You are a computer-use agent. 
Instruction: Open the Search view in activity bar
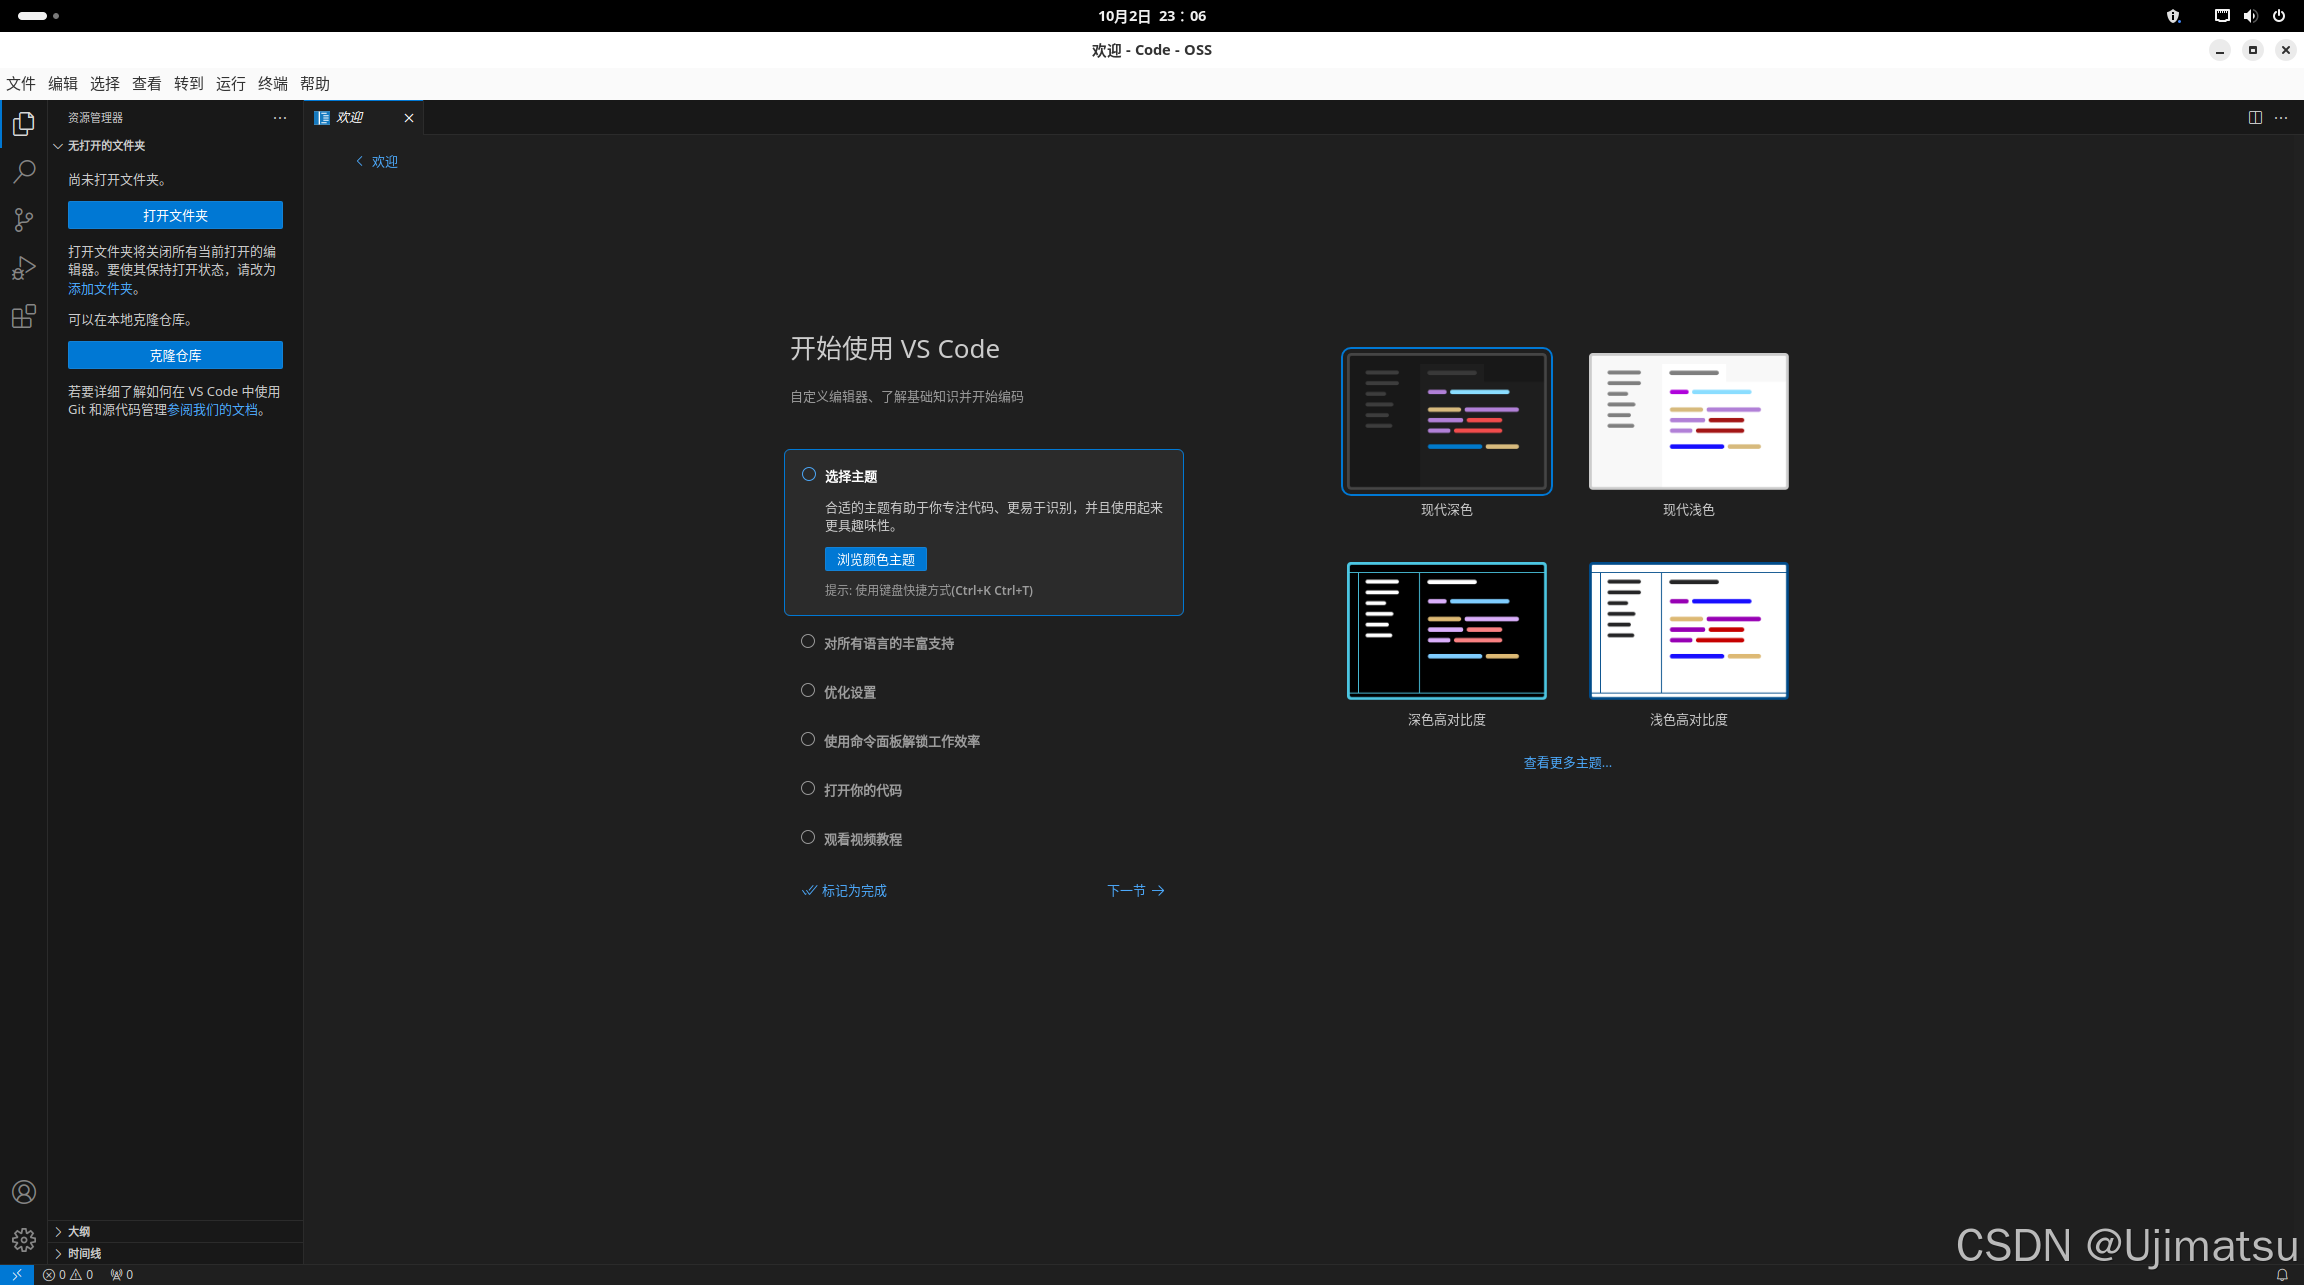coord(24,172)
